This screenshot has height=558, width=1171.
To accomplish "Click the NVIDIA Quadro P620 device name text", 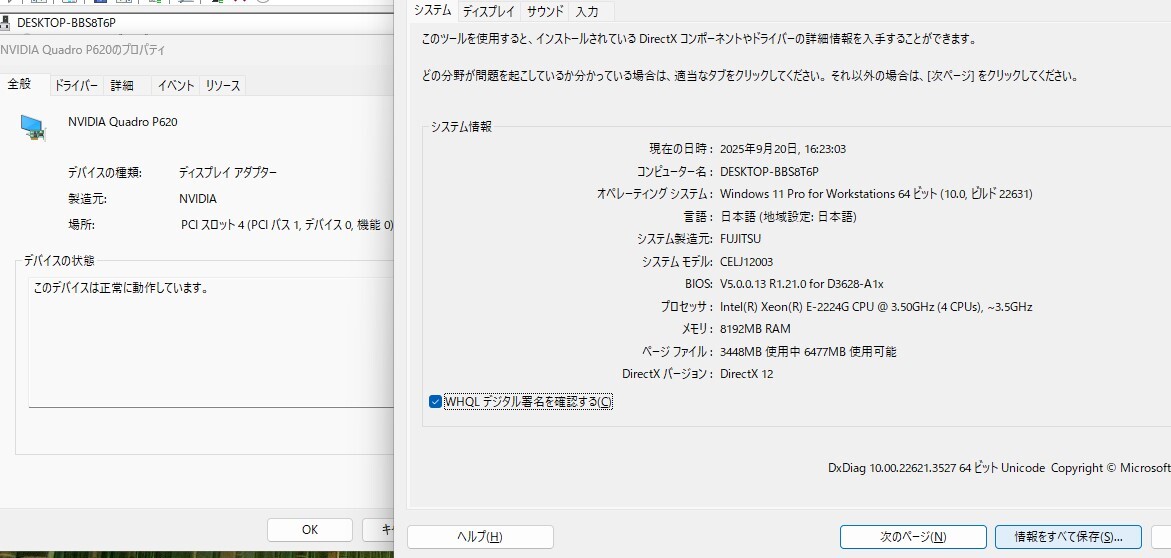I will click(122, 122).
